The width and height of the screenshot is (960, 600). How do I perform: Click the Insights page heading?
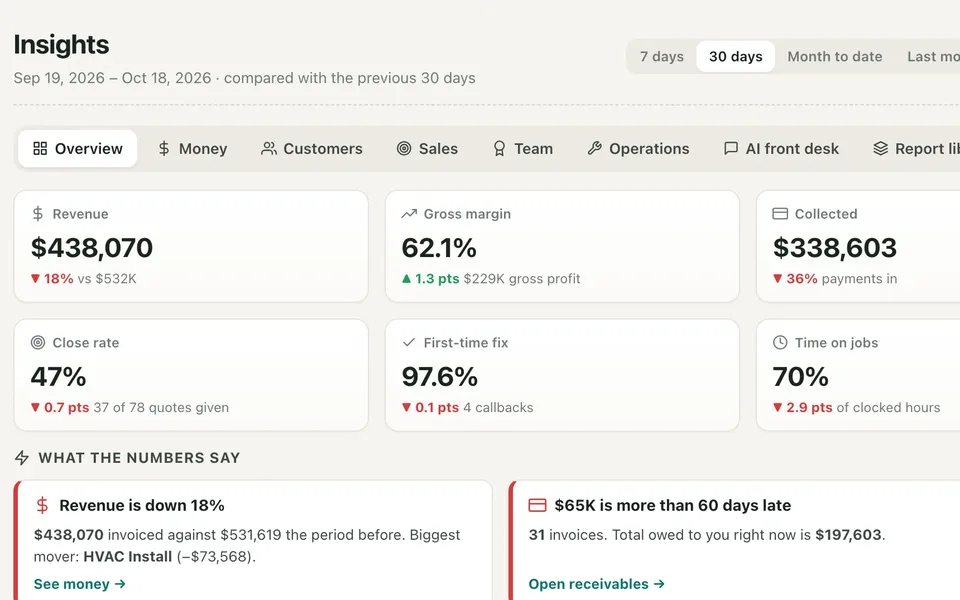click(x=61, y=45)
